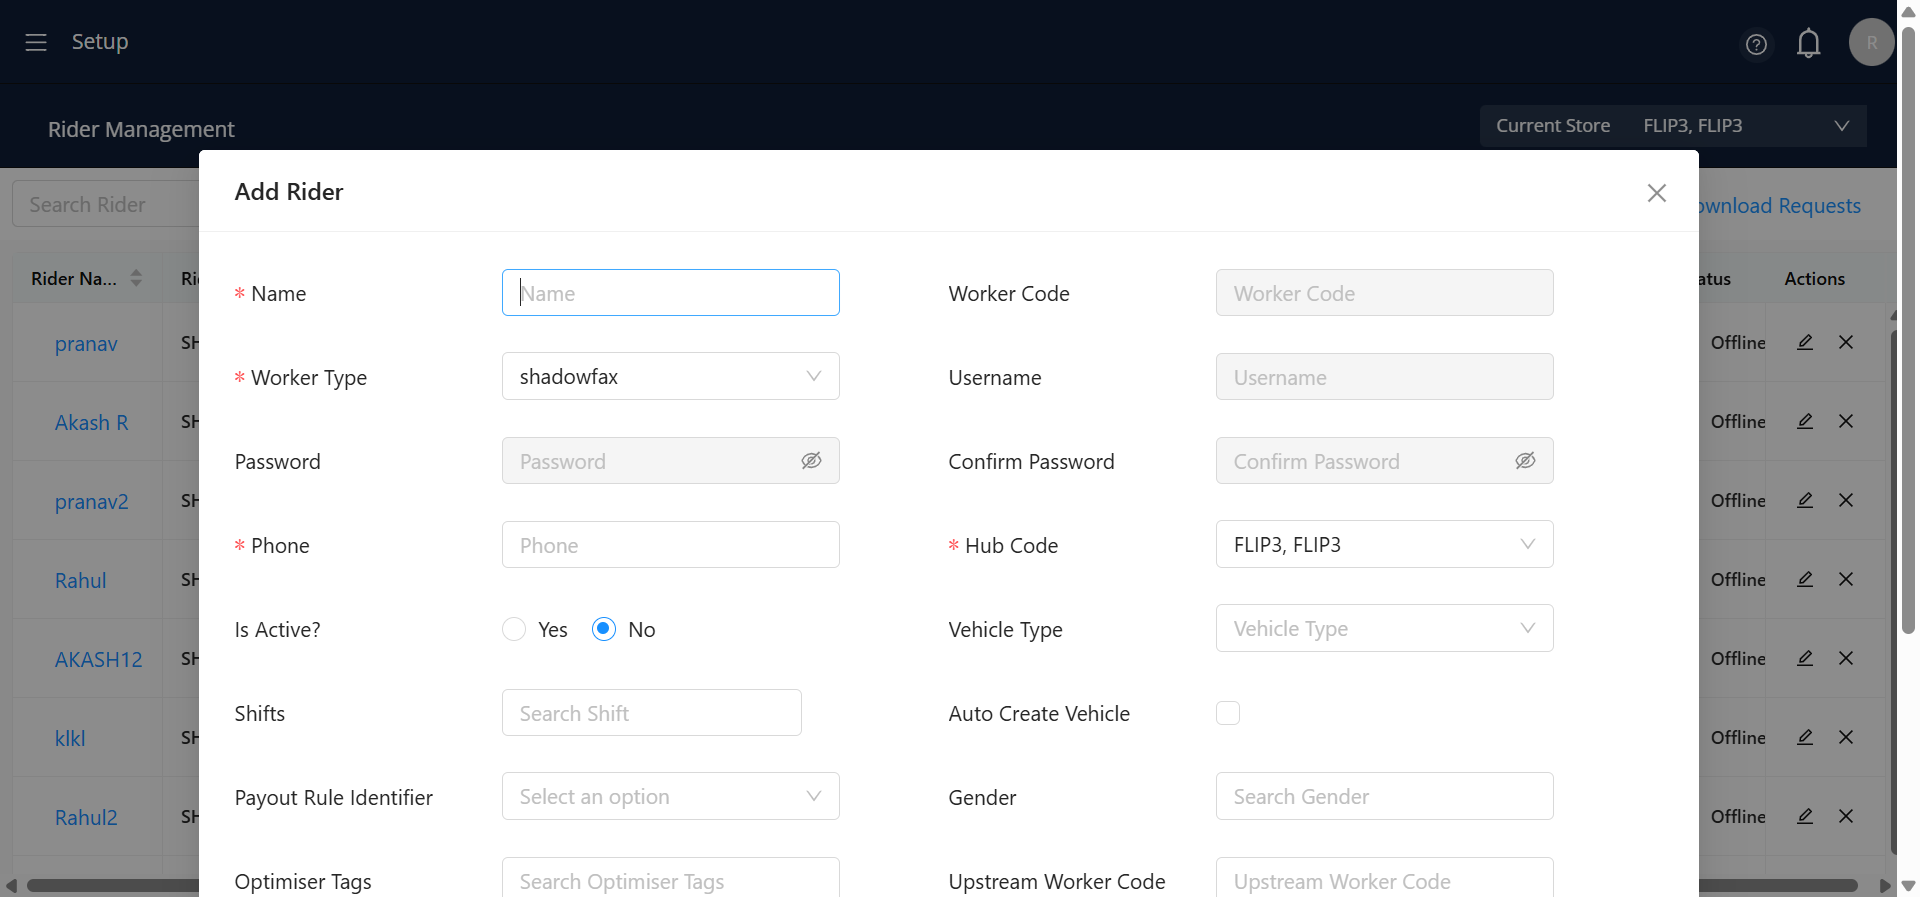Click the help question mark icon

click(1756, 44)
